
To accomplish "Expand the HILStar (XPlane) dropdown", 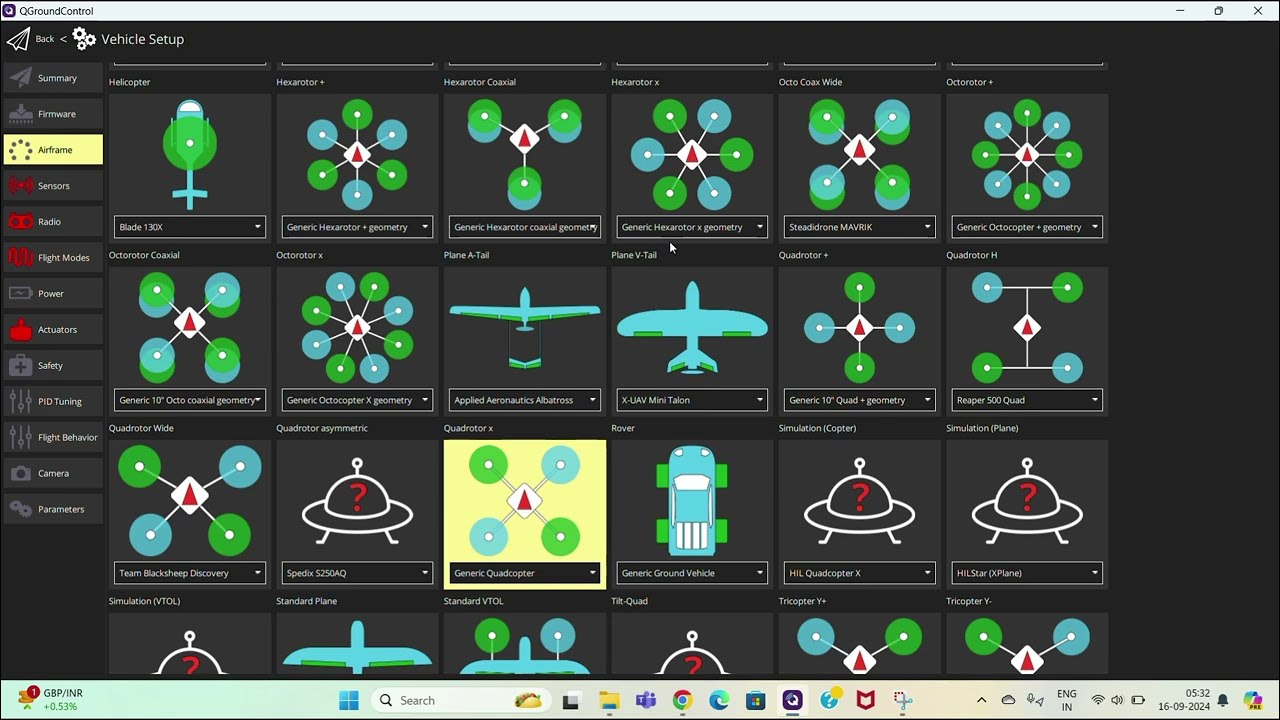I will pyautogui.click(x=1027, y=573).
